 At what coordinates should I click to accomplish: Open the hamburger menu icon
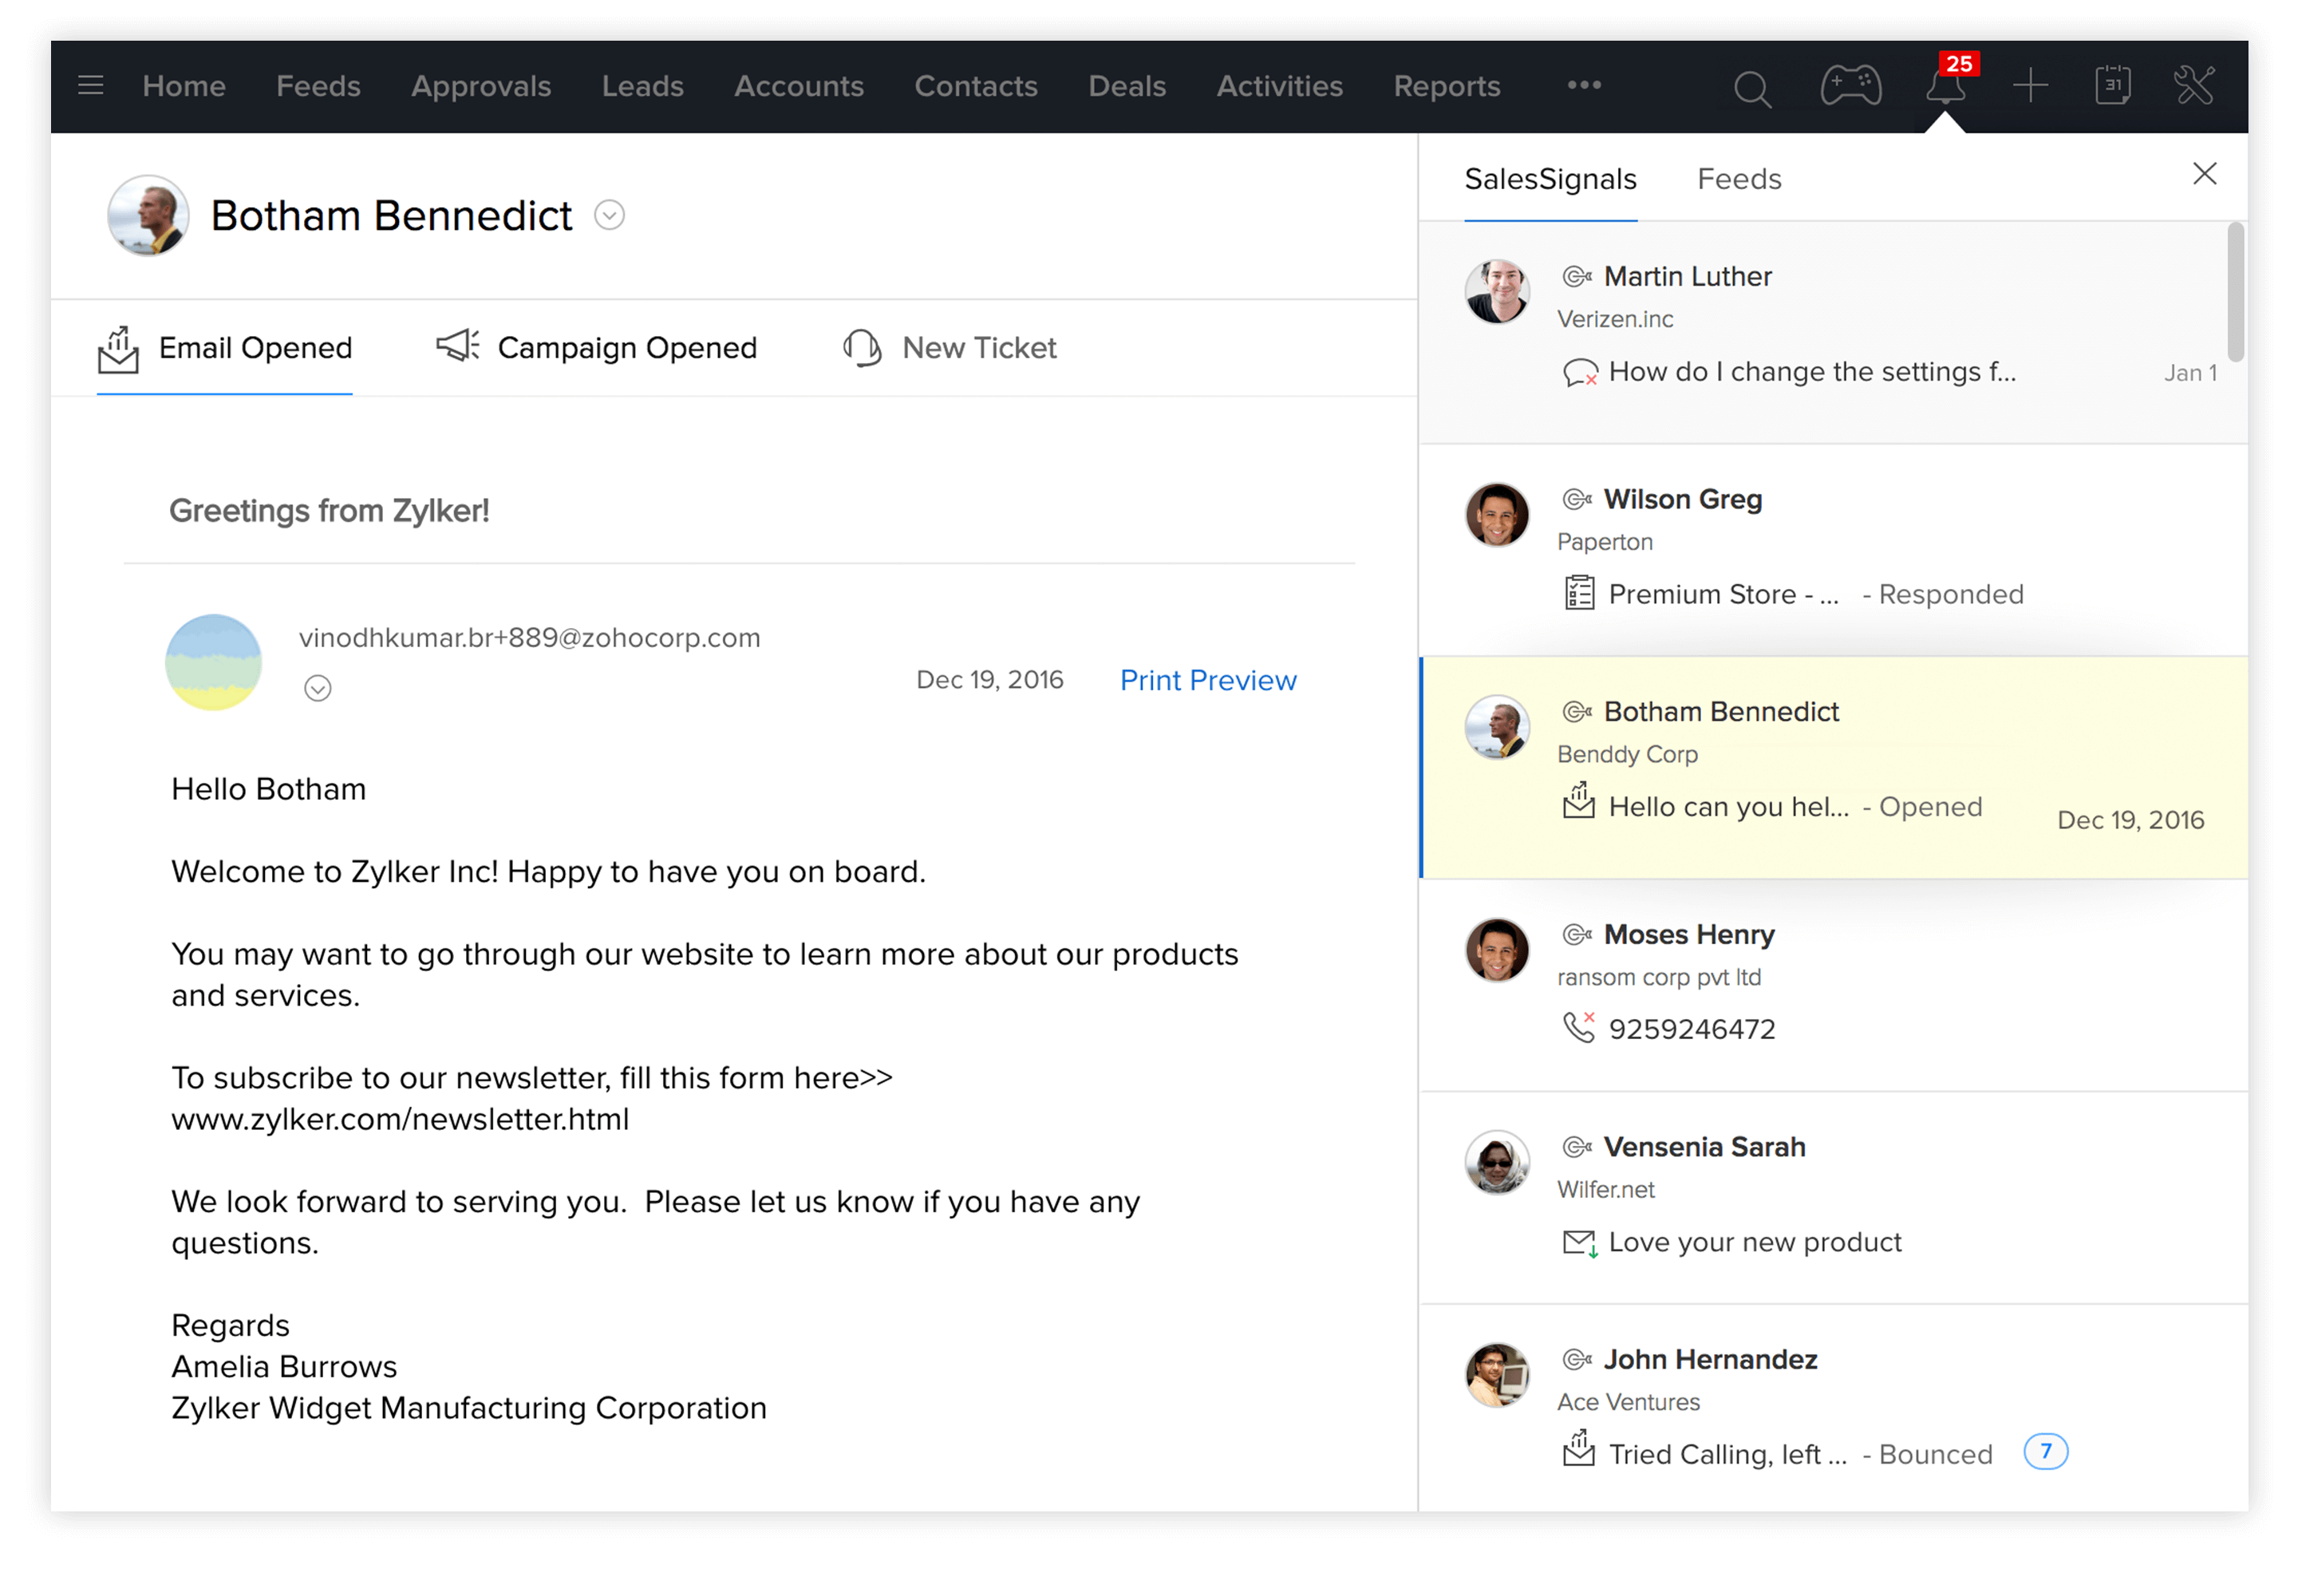click(91, 86)
